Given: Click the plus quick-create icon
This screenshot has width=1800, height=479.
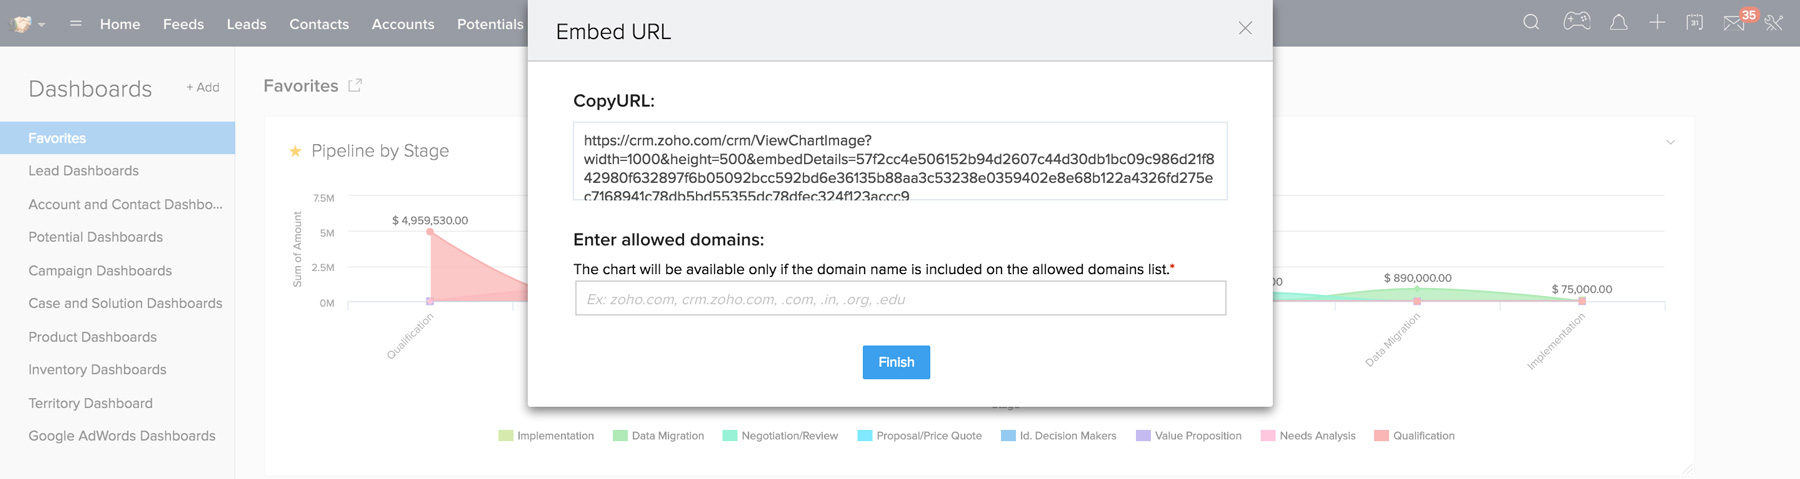Looking at the screenshot, I should tap(1657, 22).
